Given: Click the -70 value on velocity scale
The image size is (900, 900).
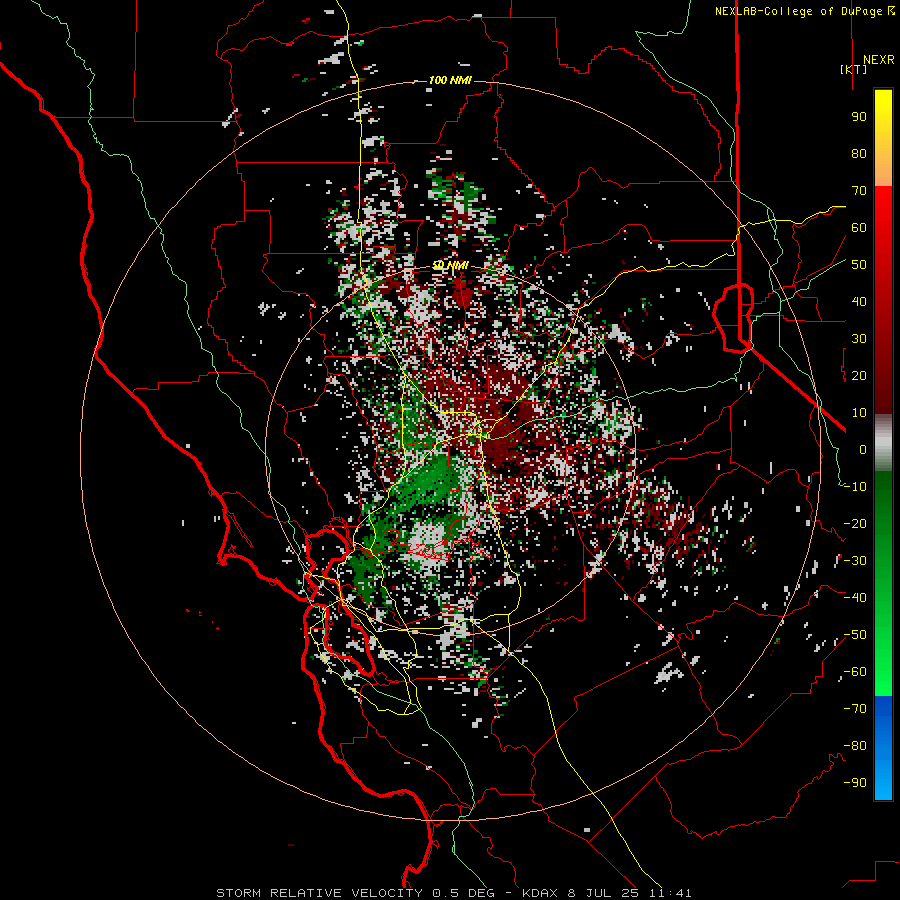Looking at the screenshot, I should click(855, 709).
